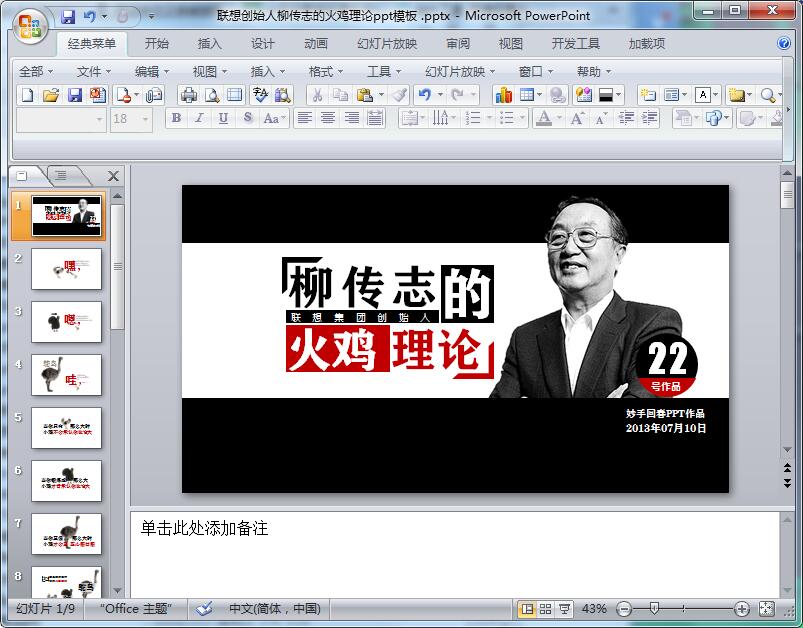Click "Office 主题" in status bar

[x=136, y=609]
